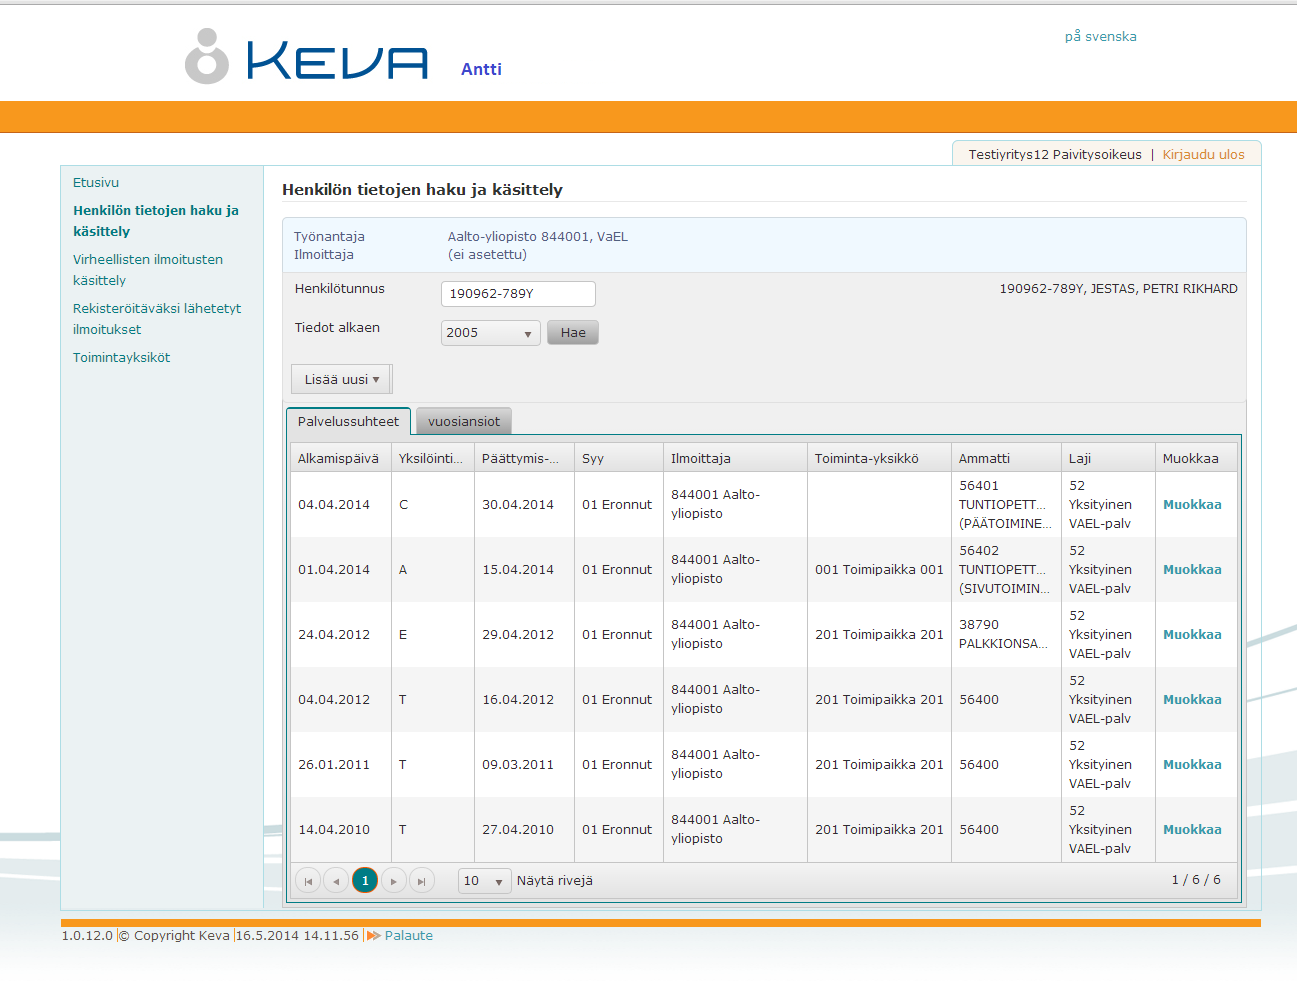The width and height of the screenshot is (1297, 998).
Task: Select start date 26.01.2011 cell
Action: (340, 765)
